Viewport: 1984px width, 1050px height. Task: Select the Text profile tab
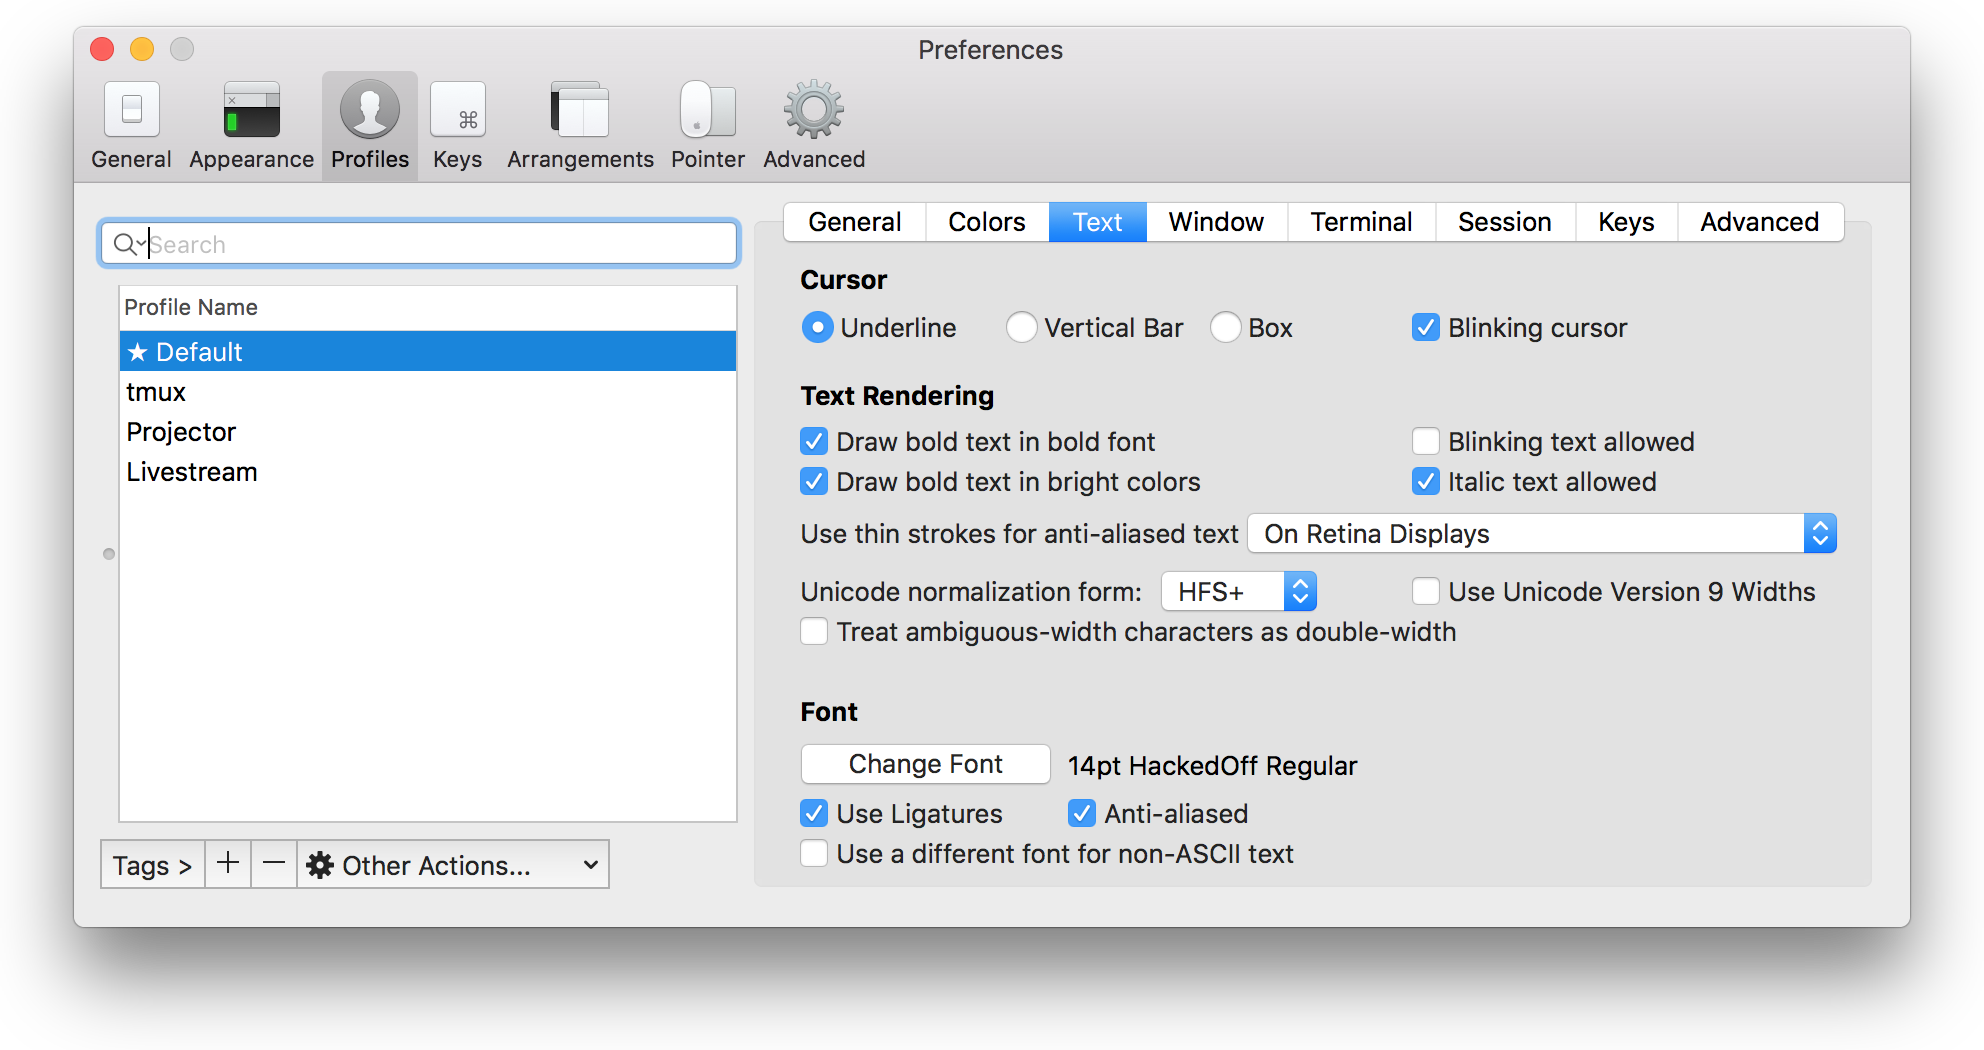tap(1097, 222)
